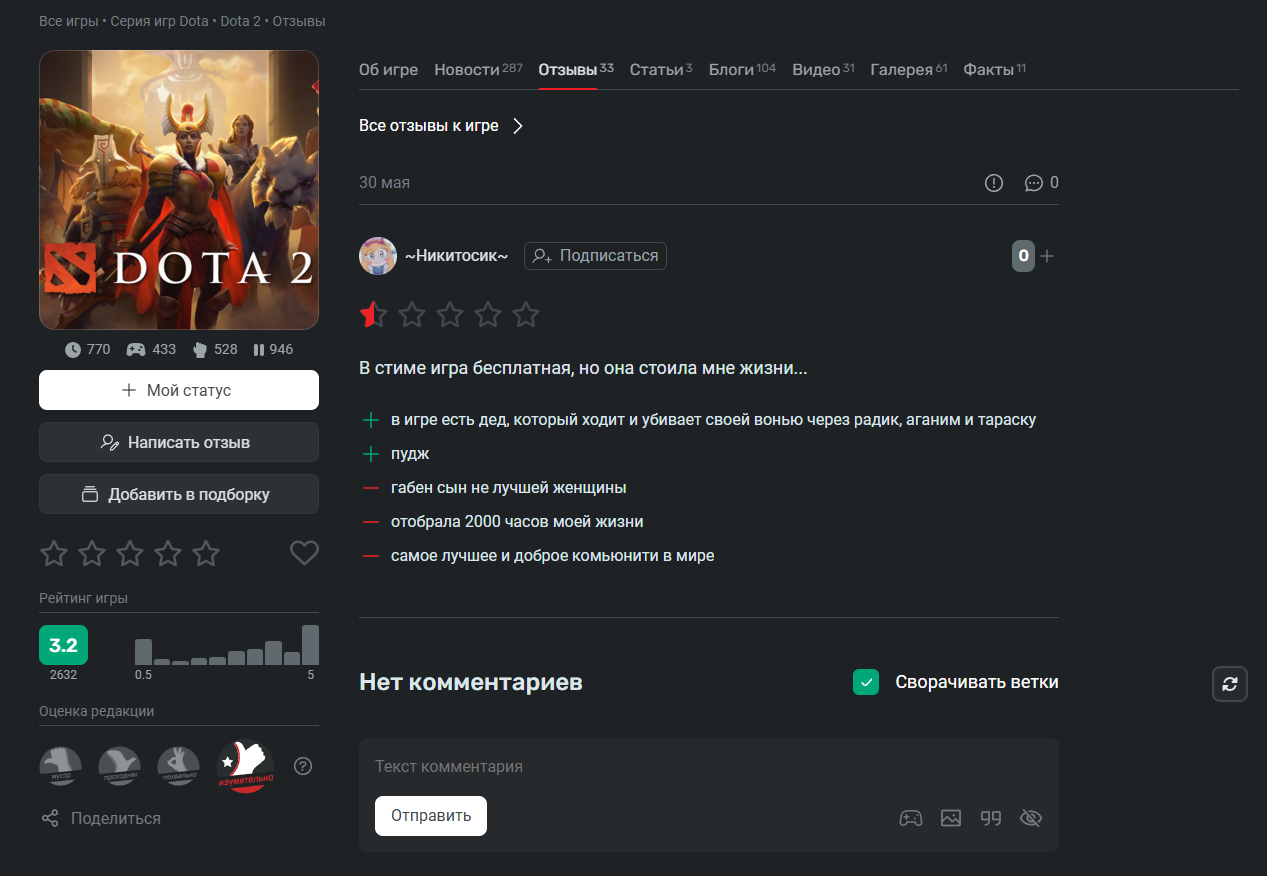The image size is (1267, 876).
Task: Rate the game three stars in sidebar
Action: coord(130,553)
